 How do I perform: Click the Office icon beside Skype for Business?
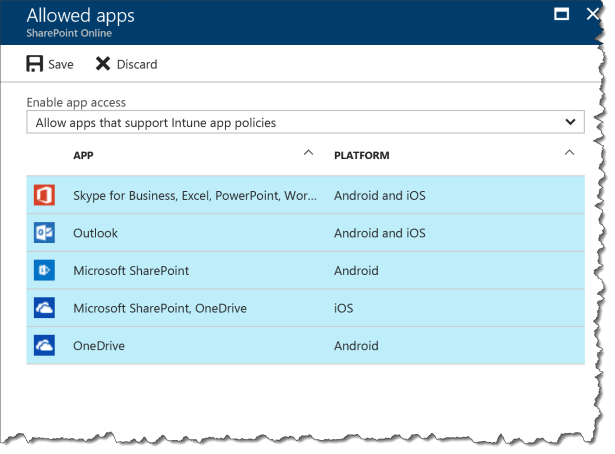[x=44, y=195]
